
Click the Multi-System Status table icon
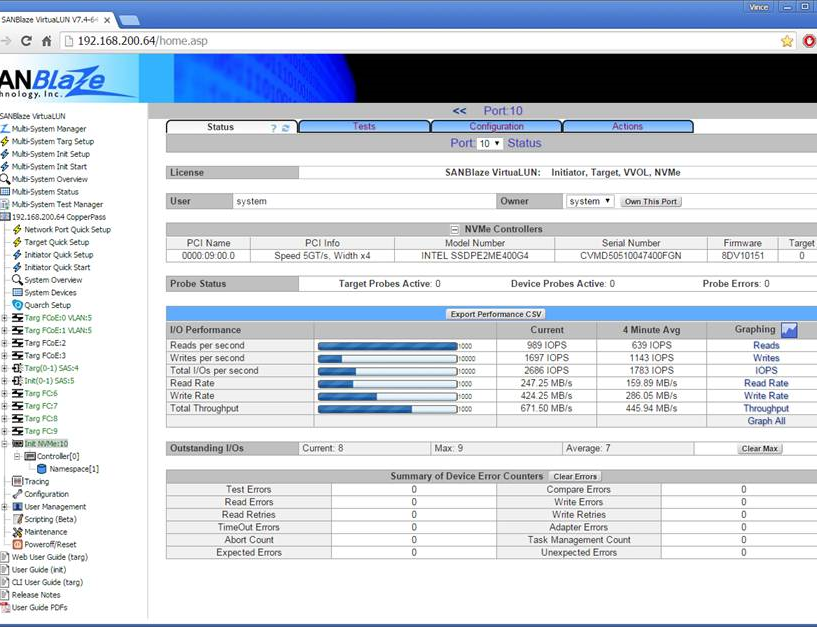pyautogui.click(x=5, y=192)
